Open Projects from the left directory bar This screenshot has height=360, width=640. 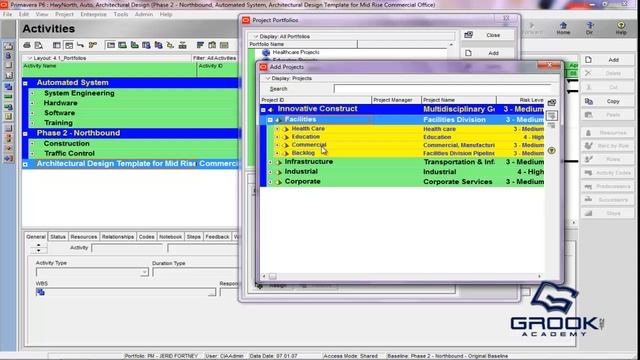tap(8, 46)
